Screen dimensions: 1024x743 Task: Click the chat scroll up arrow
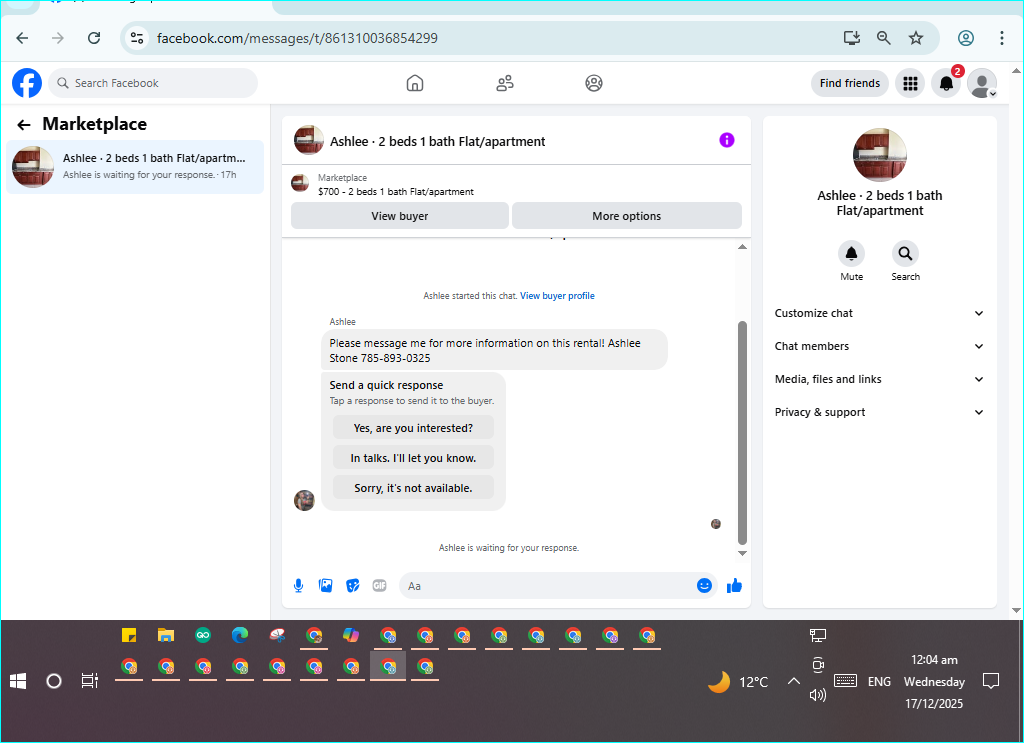point(742,247)
